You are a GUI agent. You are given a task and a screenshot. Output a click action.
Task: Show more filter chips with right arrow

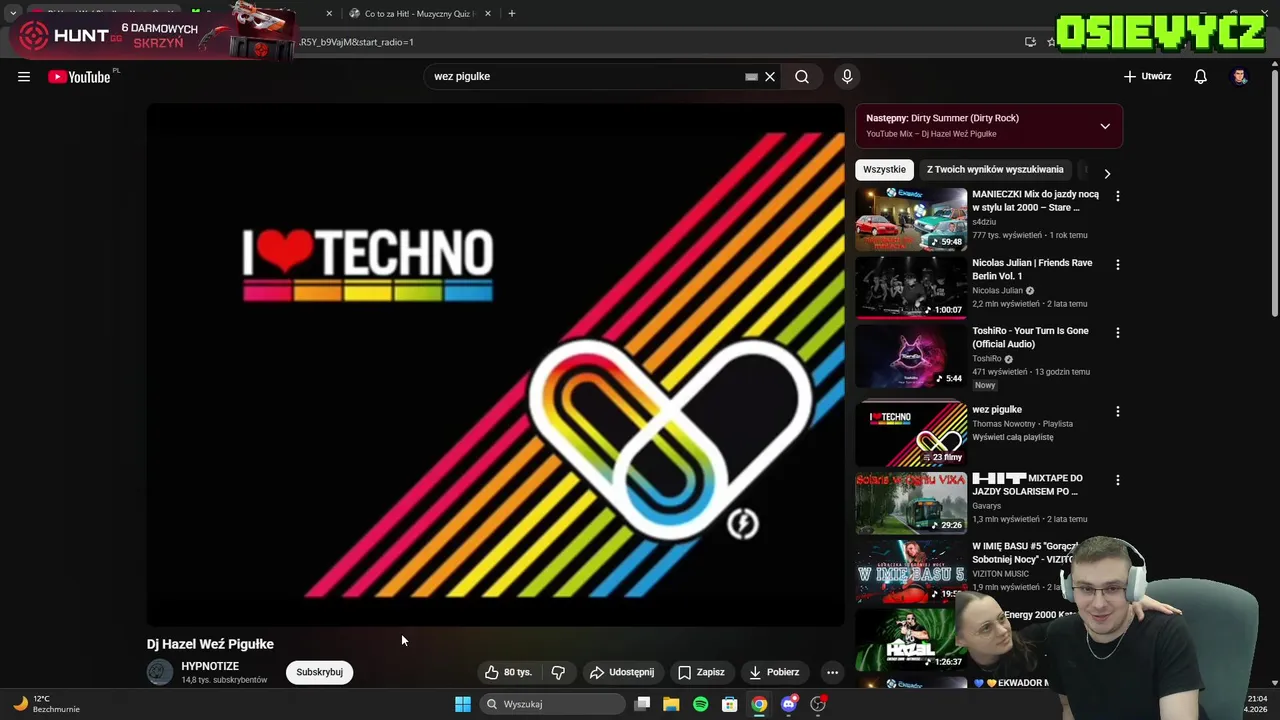click(1107, 173)
